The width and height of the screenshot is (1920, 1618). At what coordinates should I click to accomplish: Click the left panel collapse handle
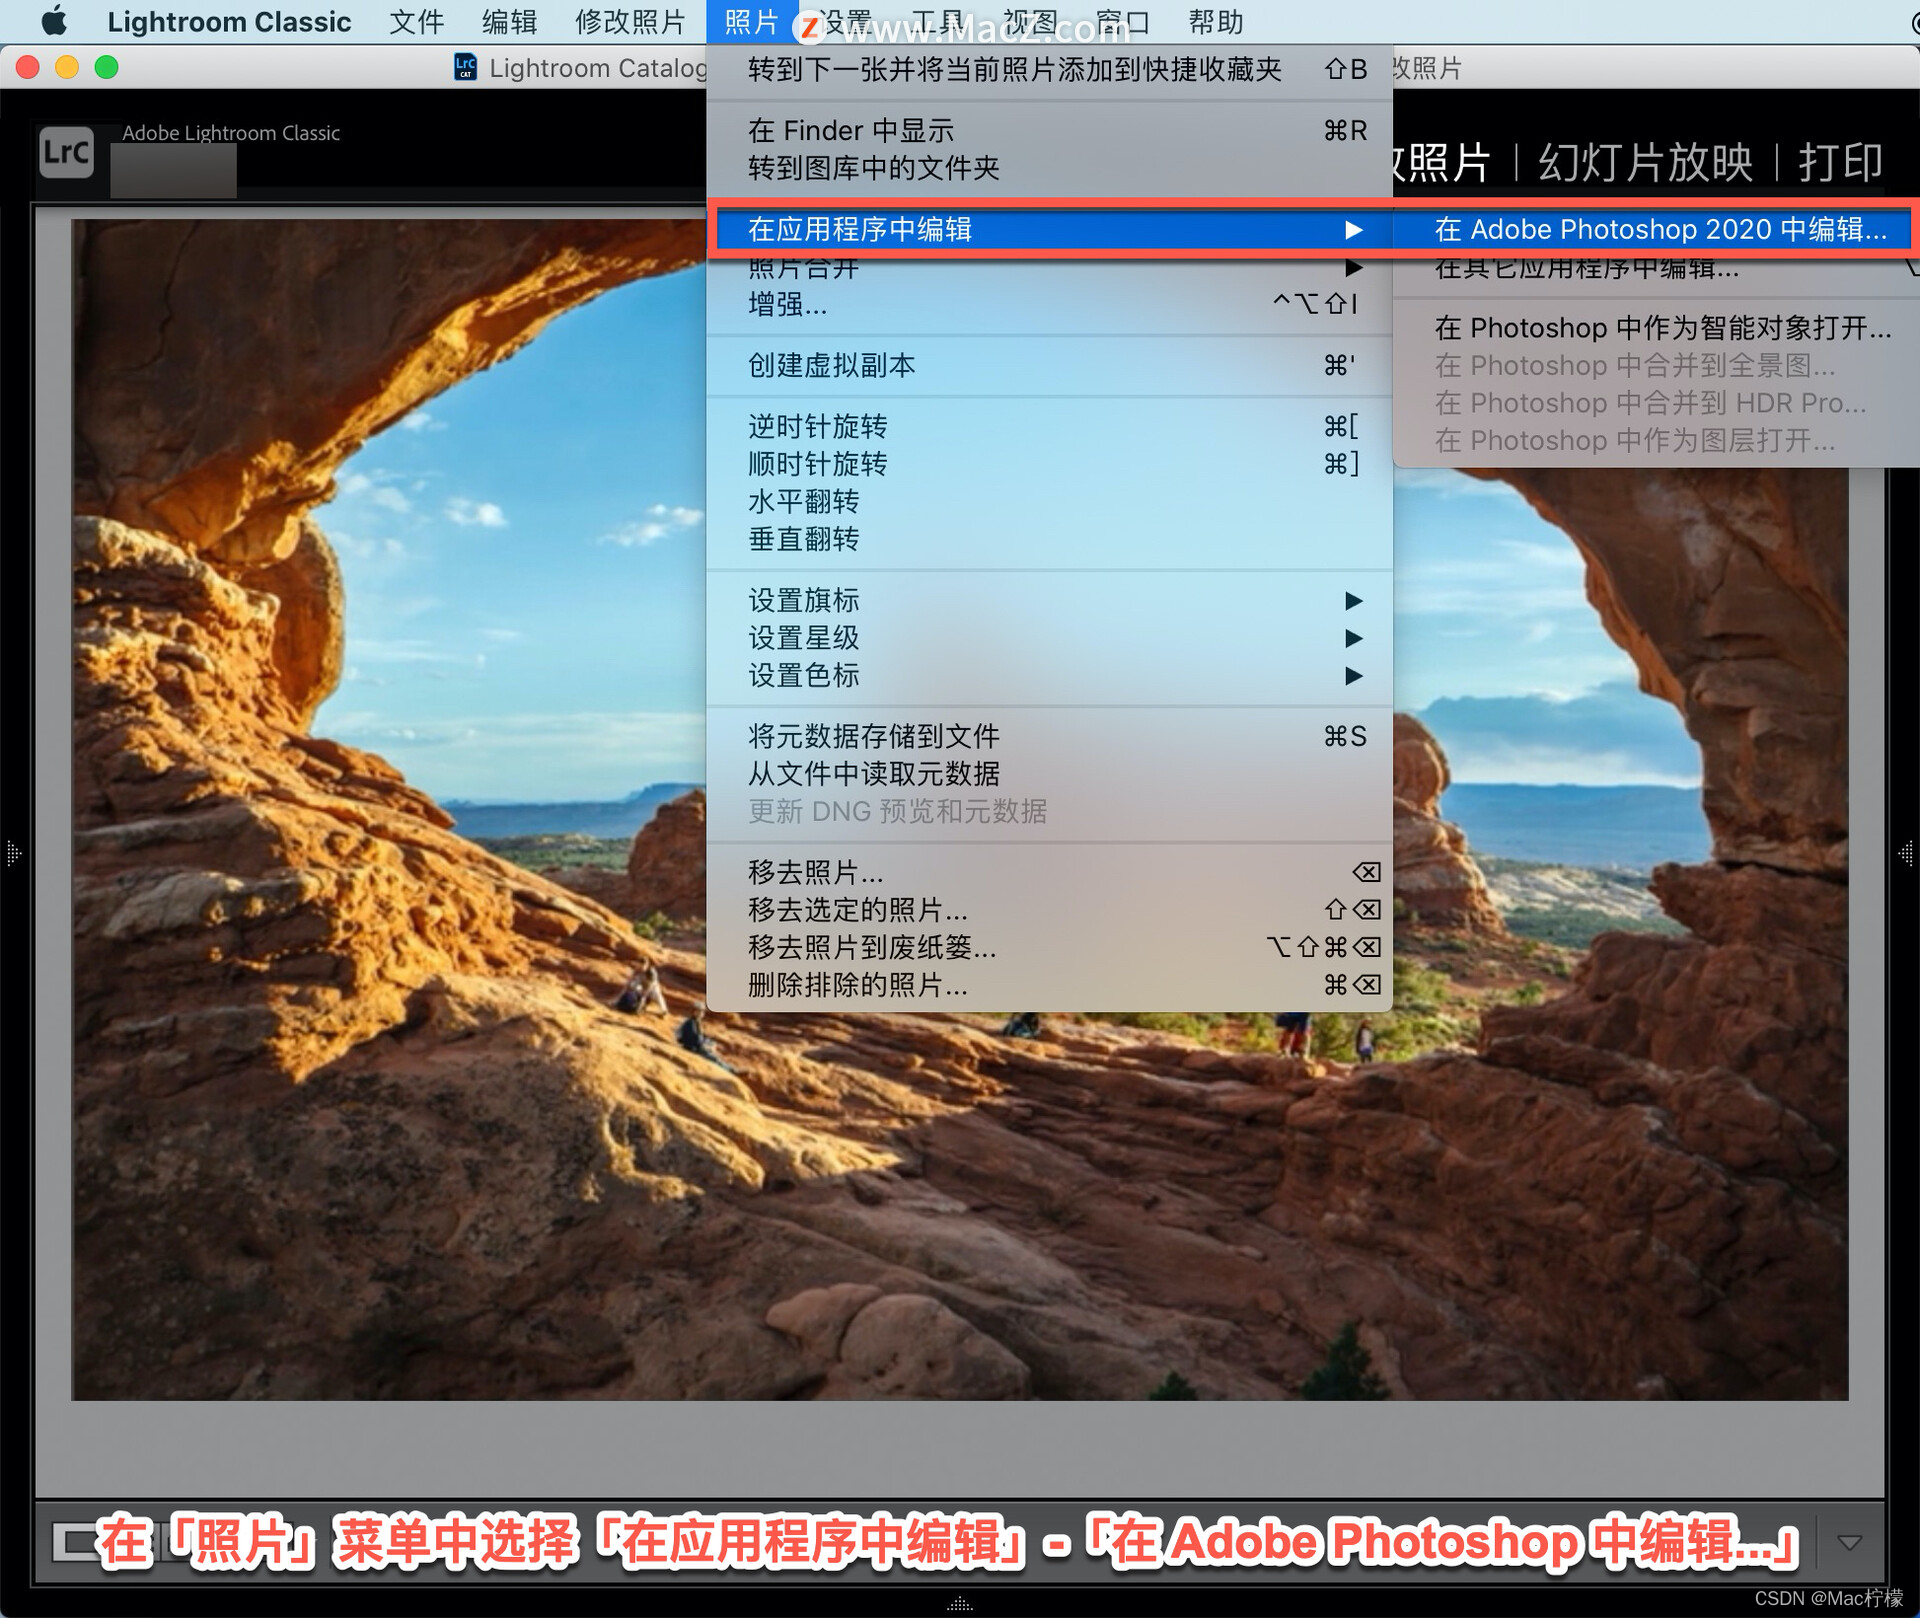pyautogui.click(x=13, y=853)
